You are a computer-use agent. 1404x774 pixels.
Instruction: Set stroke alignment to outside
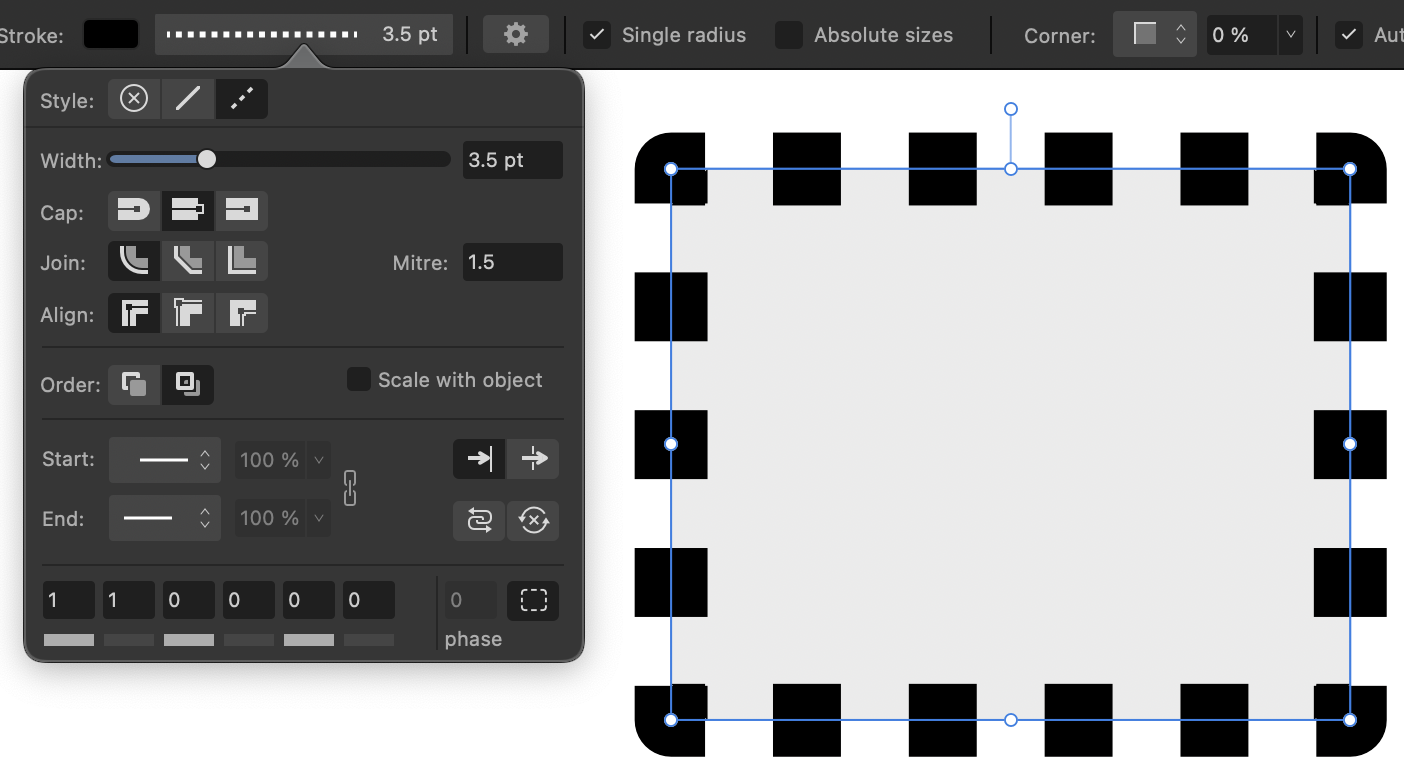click(241, 313)
